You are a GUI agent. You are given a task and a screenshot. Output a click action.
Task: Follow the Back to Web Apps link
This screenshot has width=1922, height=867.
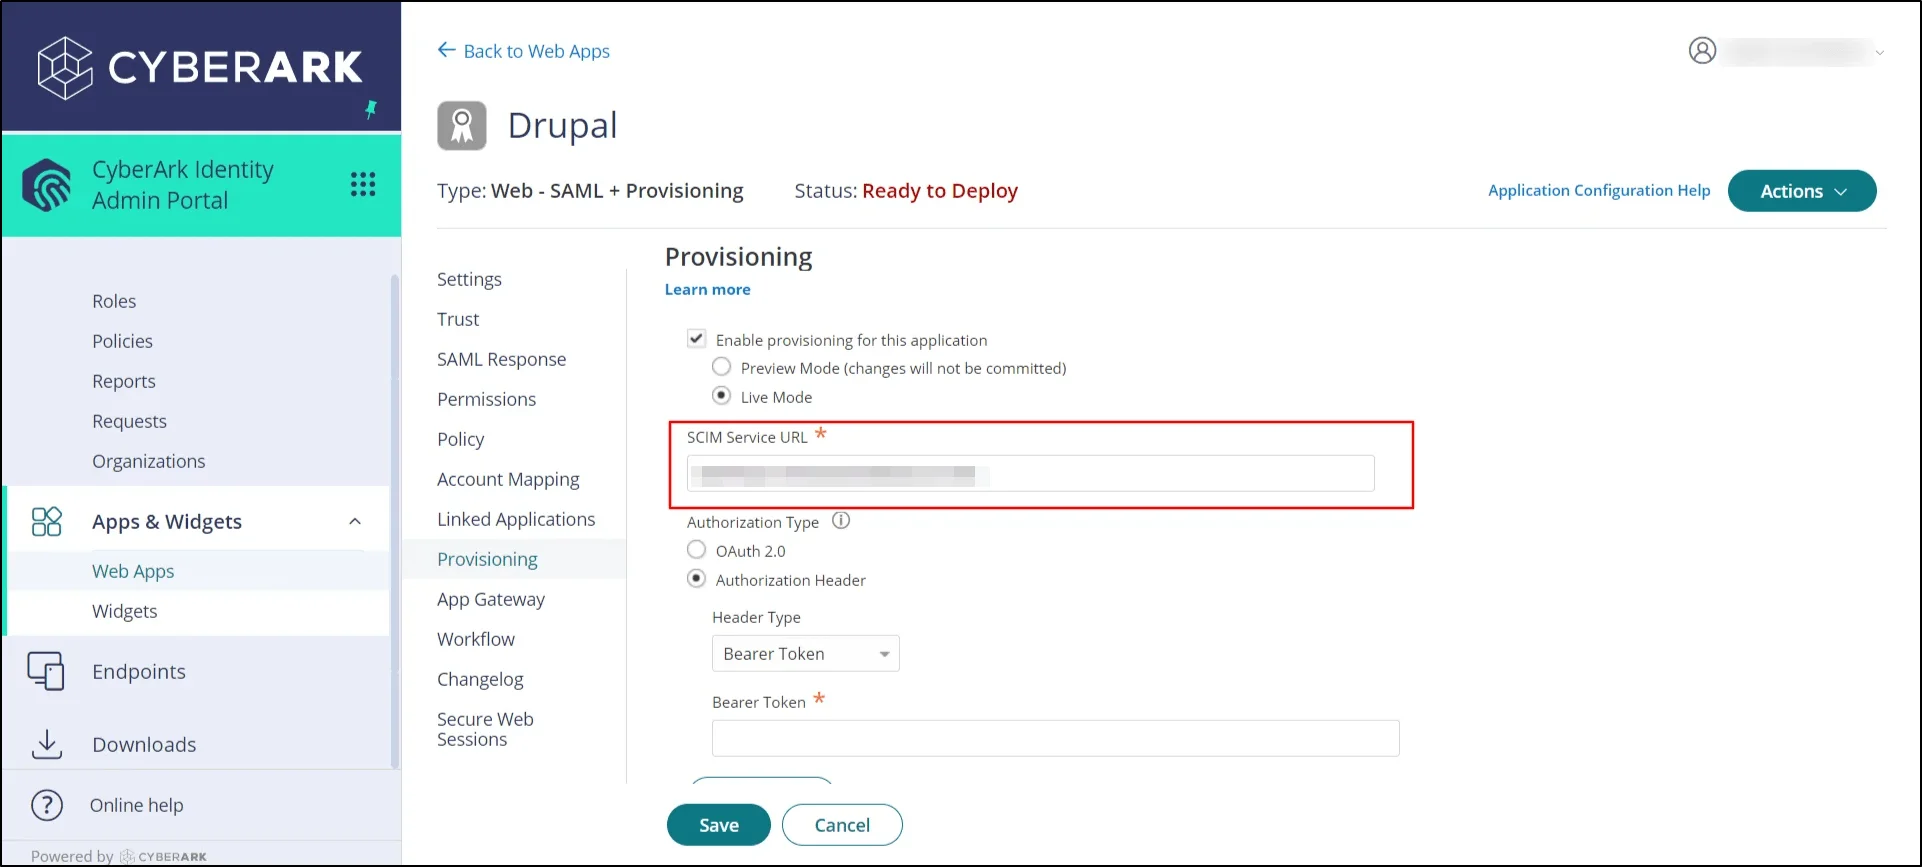tap(536, 51)
